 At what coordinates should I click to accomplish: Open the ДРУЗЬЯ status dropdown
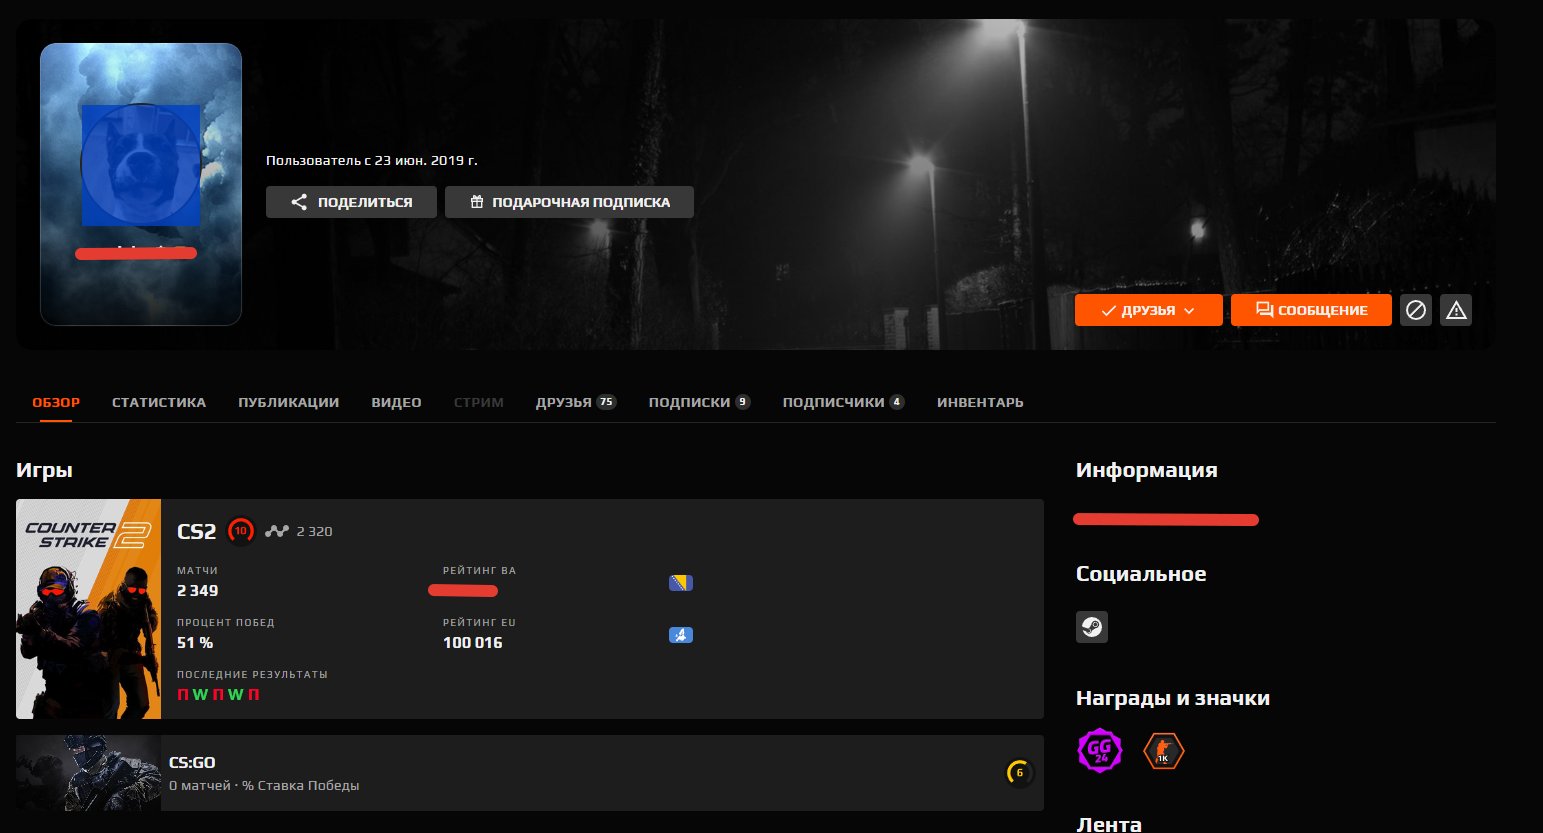[1148, 310]
